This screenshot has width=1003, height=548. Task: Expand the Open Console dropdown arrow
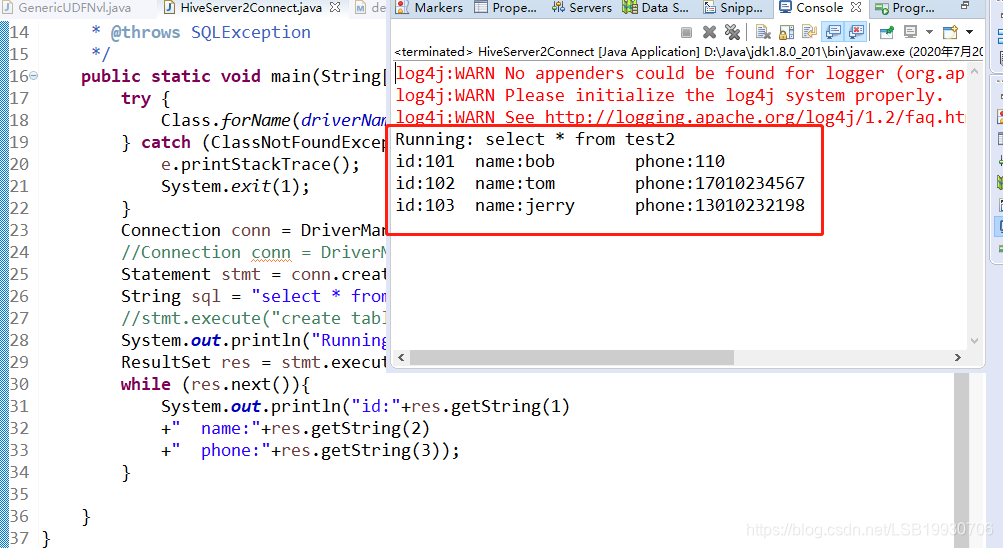pos(970,32)
